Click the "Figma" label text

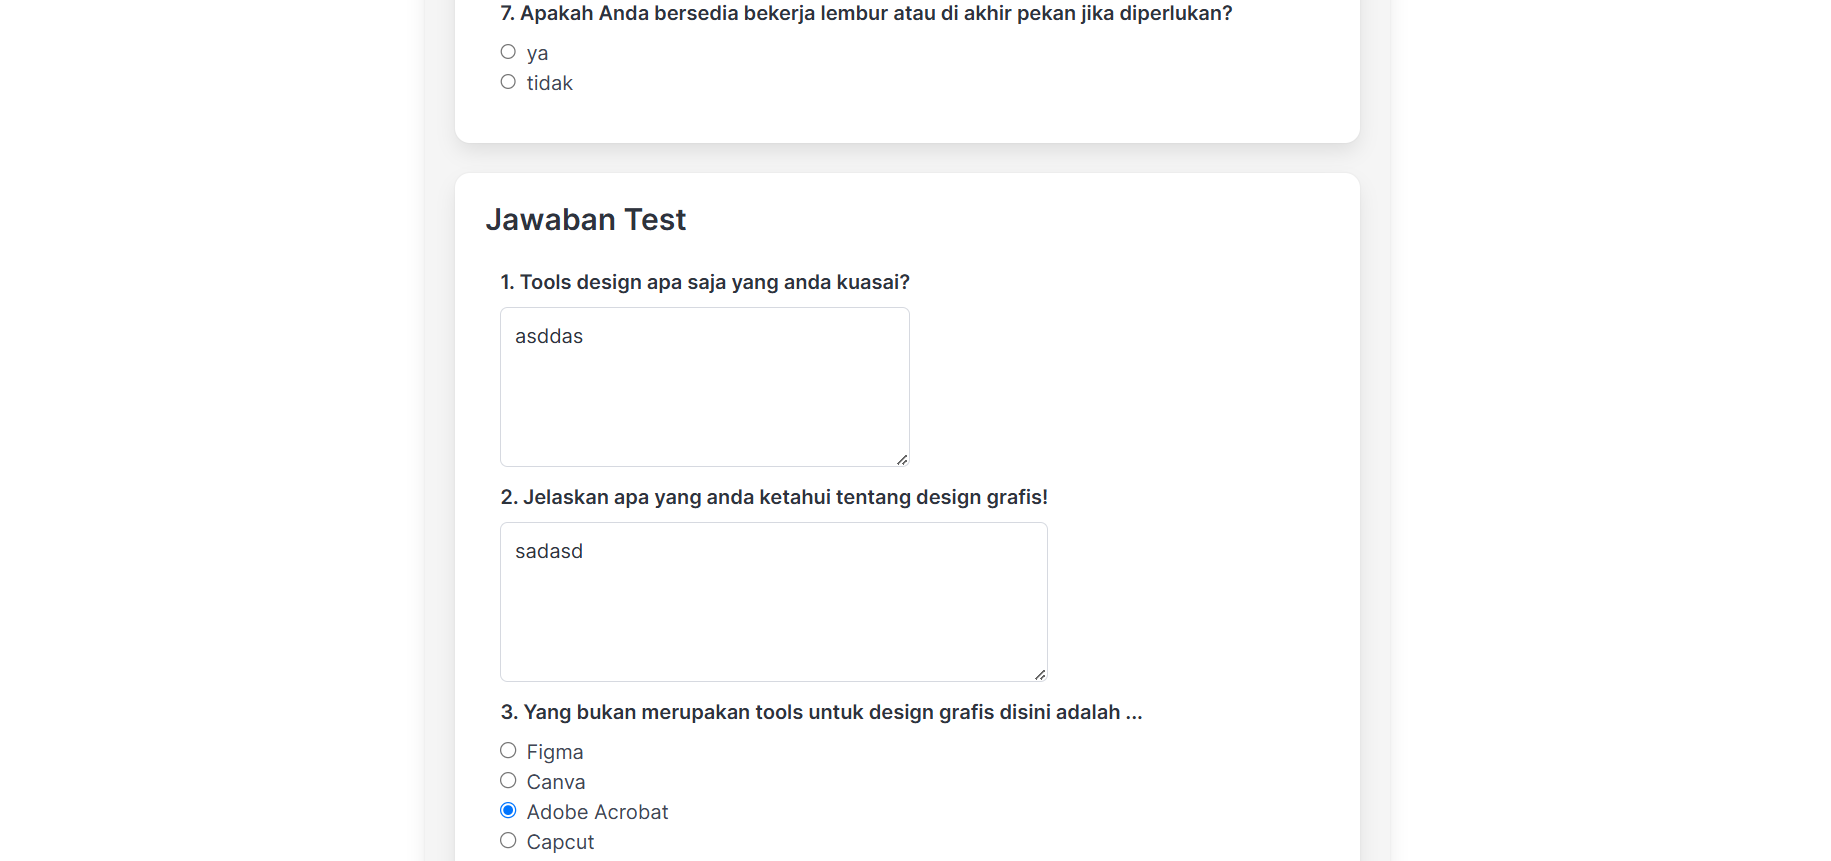555,753
